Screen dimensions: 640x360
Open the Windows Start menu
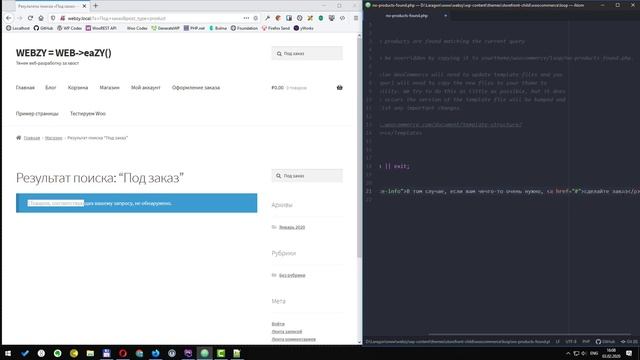(8, 353)
